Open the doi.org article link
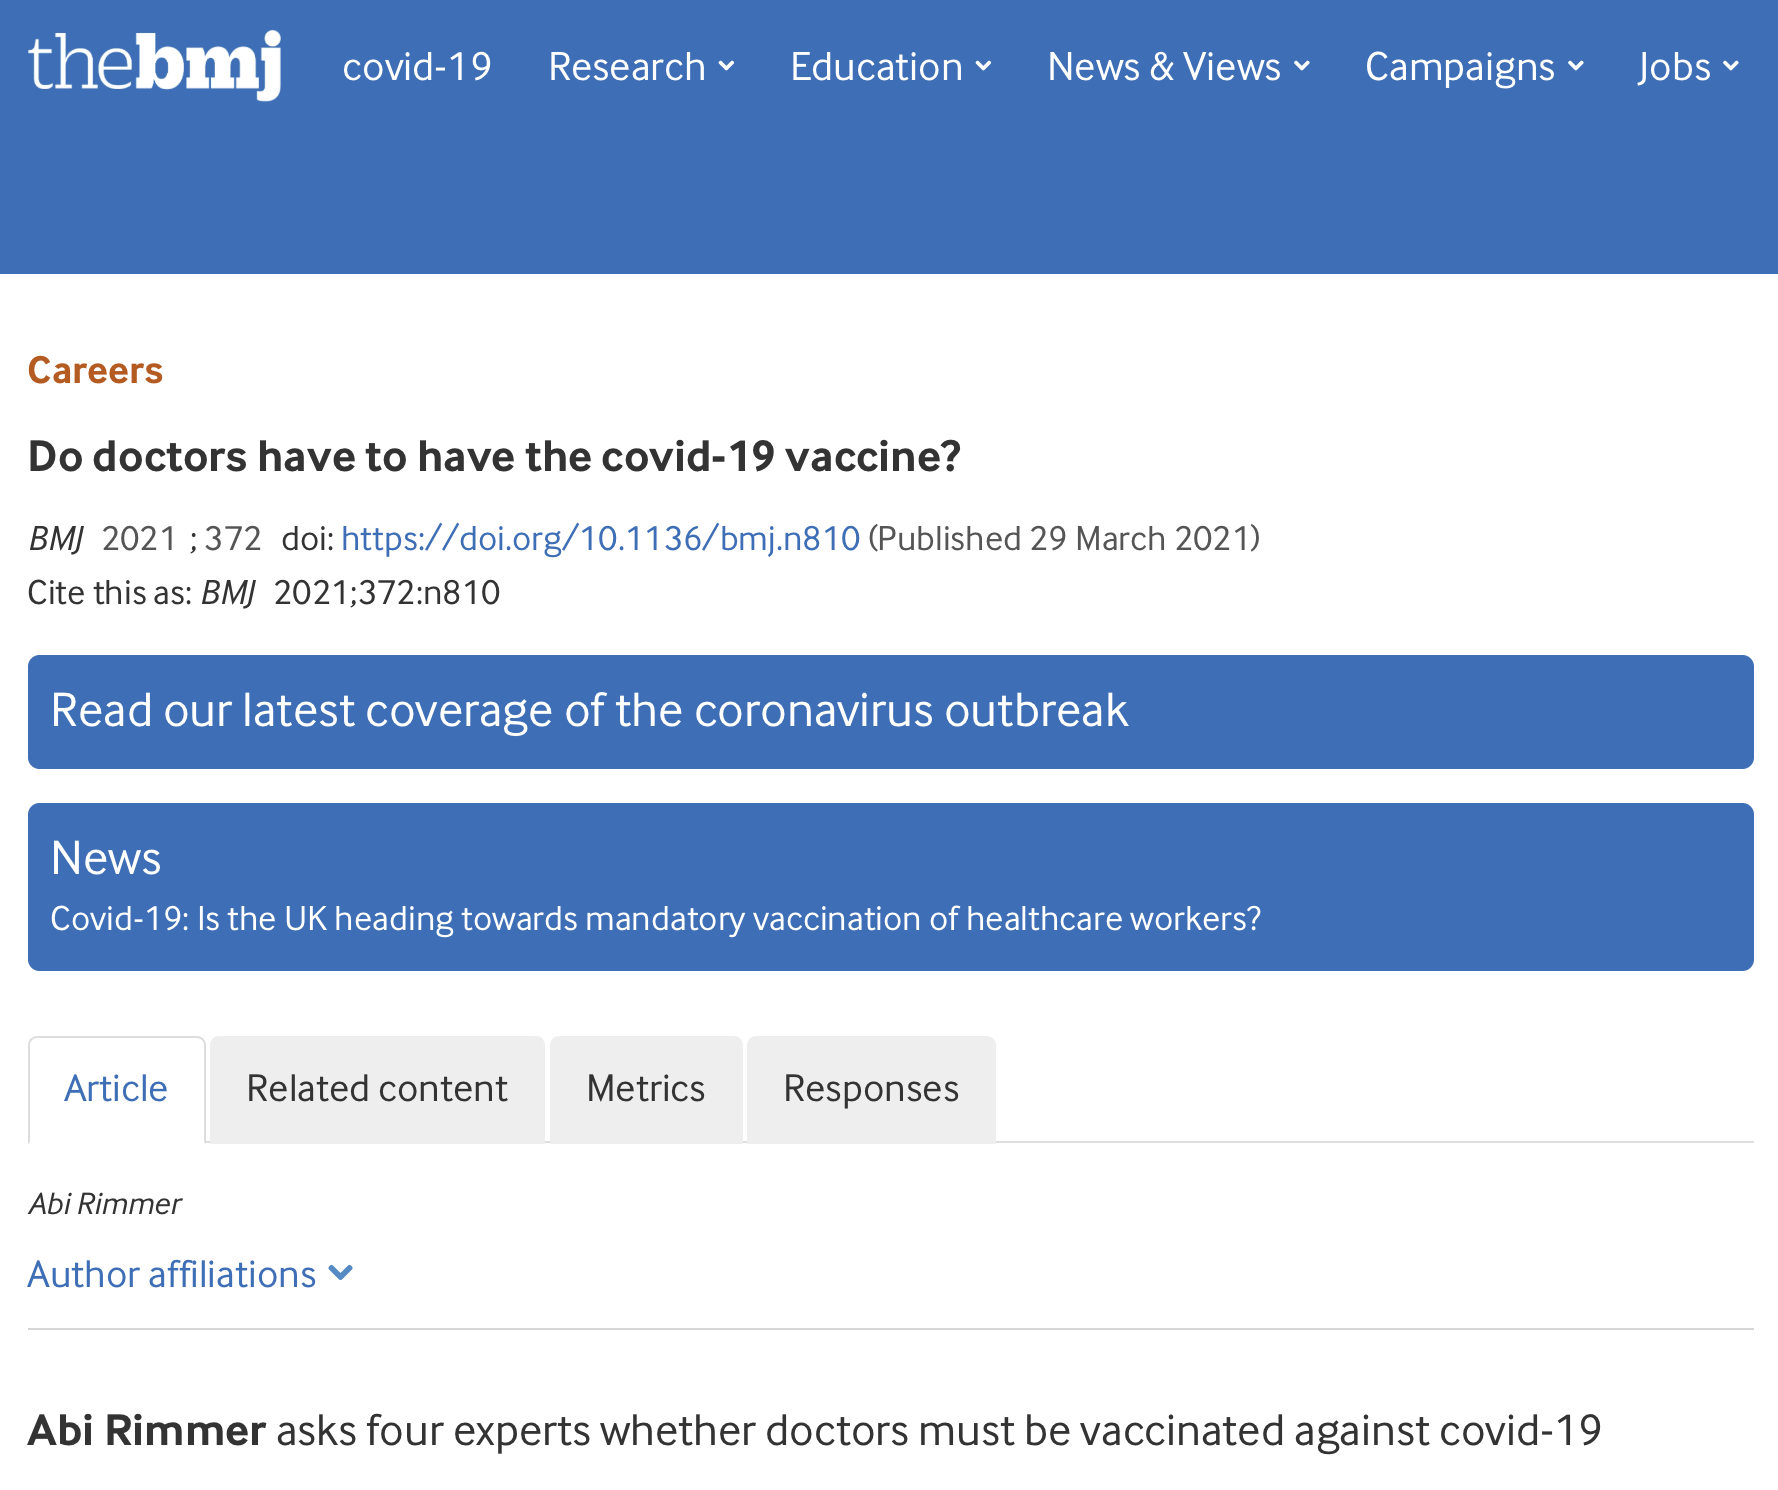 coord(600,538)
